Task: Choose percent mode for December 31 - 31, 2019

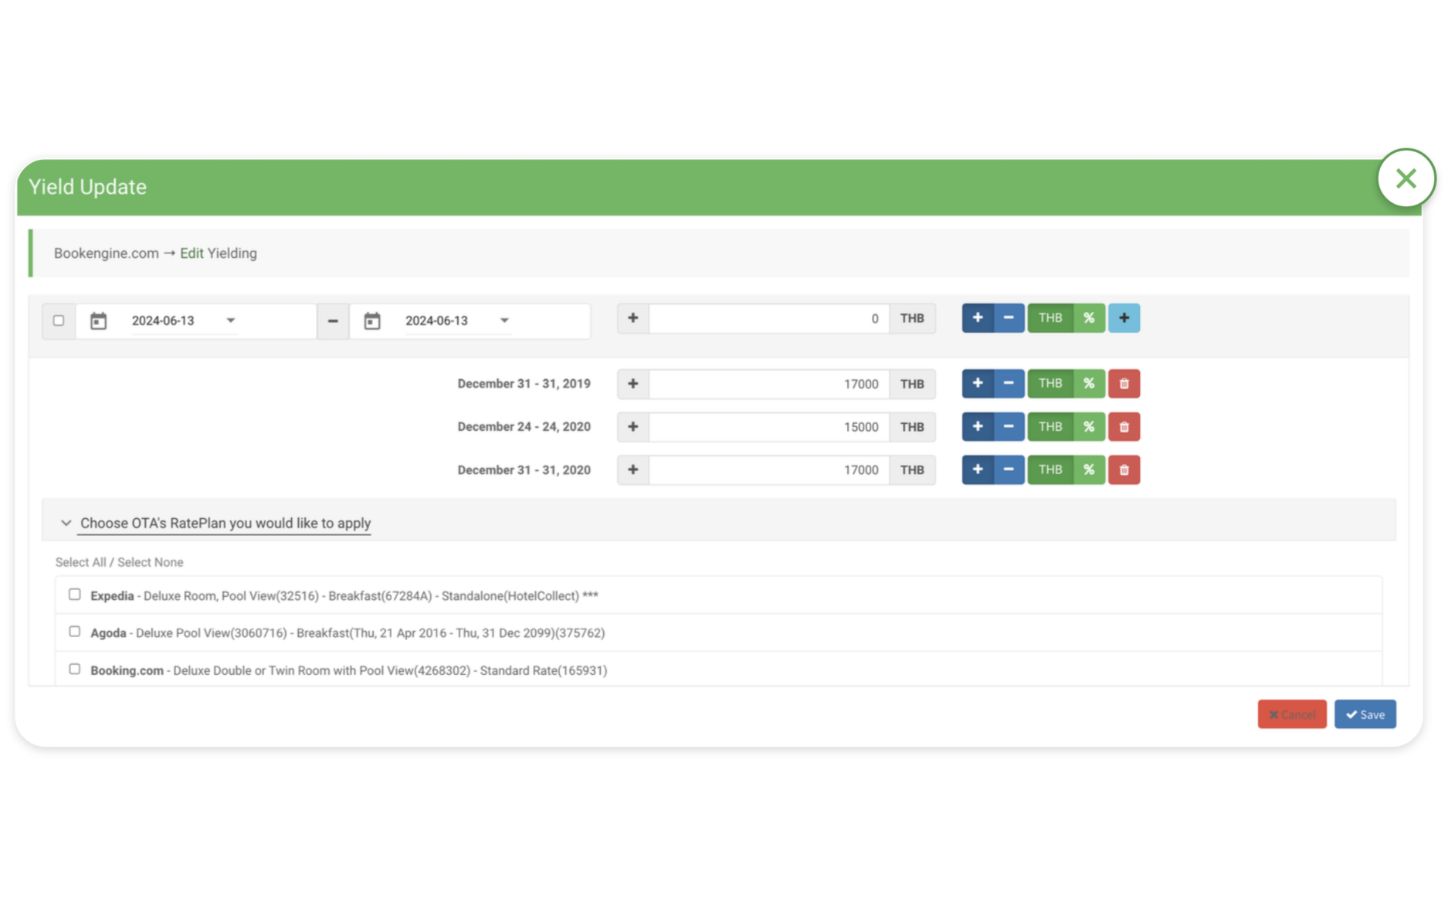Action: click(x=1089, y=383)
